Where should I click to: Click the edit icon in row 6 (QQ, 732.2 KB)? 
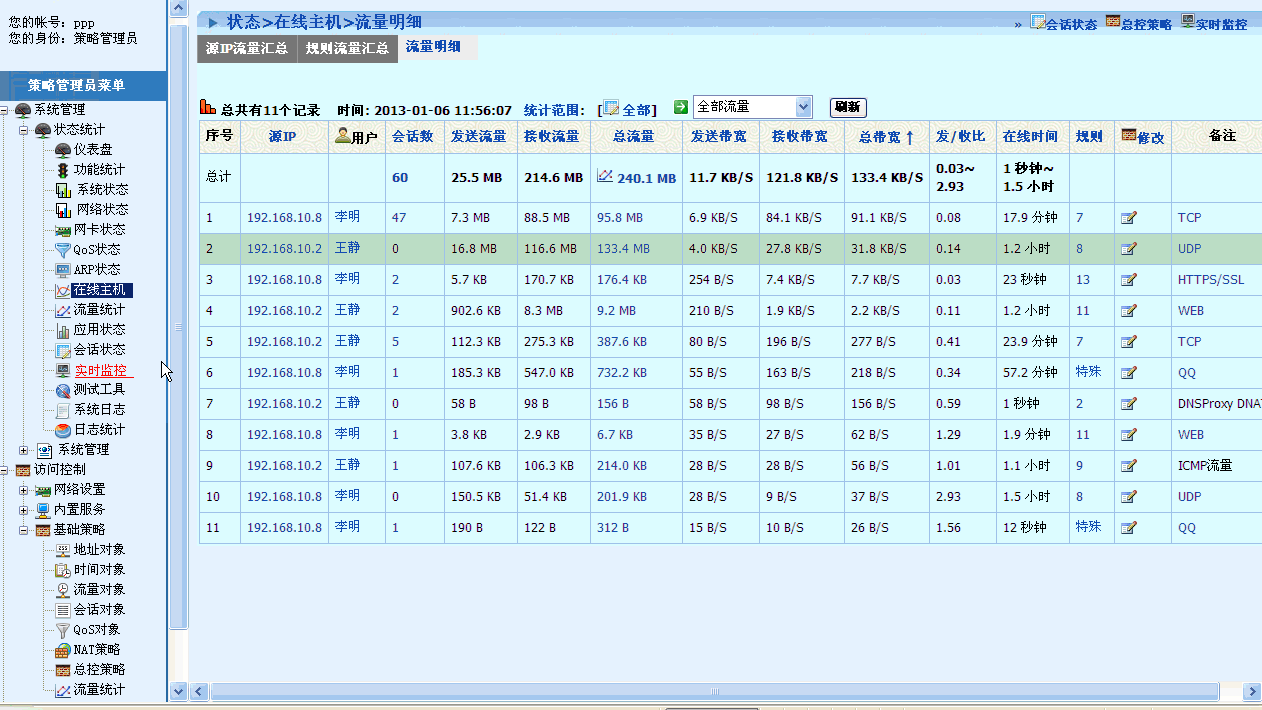pos(1129,373)
